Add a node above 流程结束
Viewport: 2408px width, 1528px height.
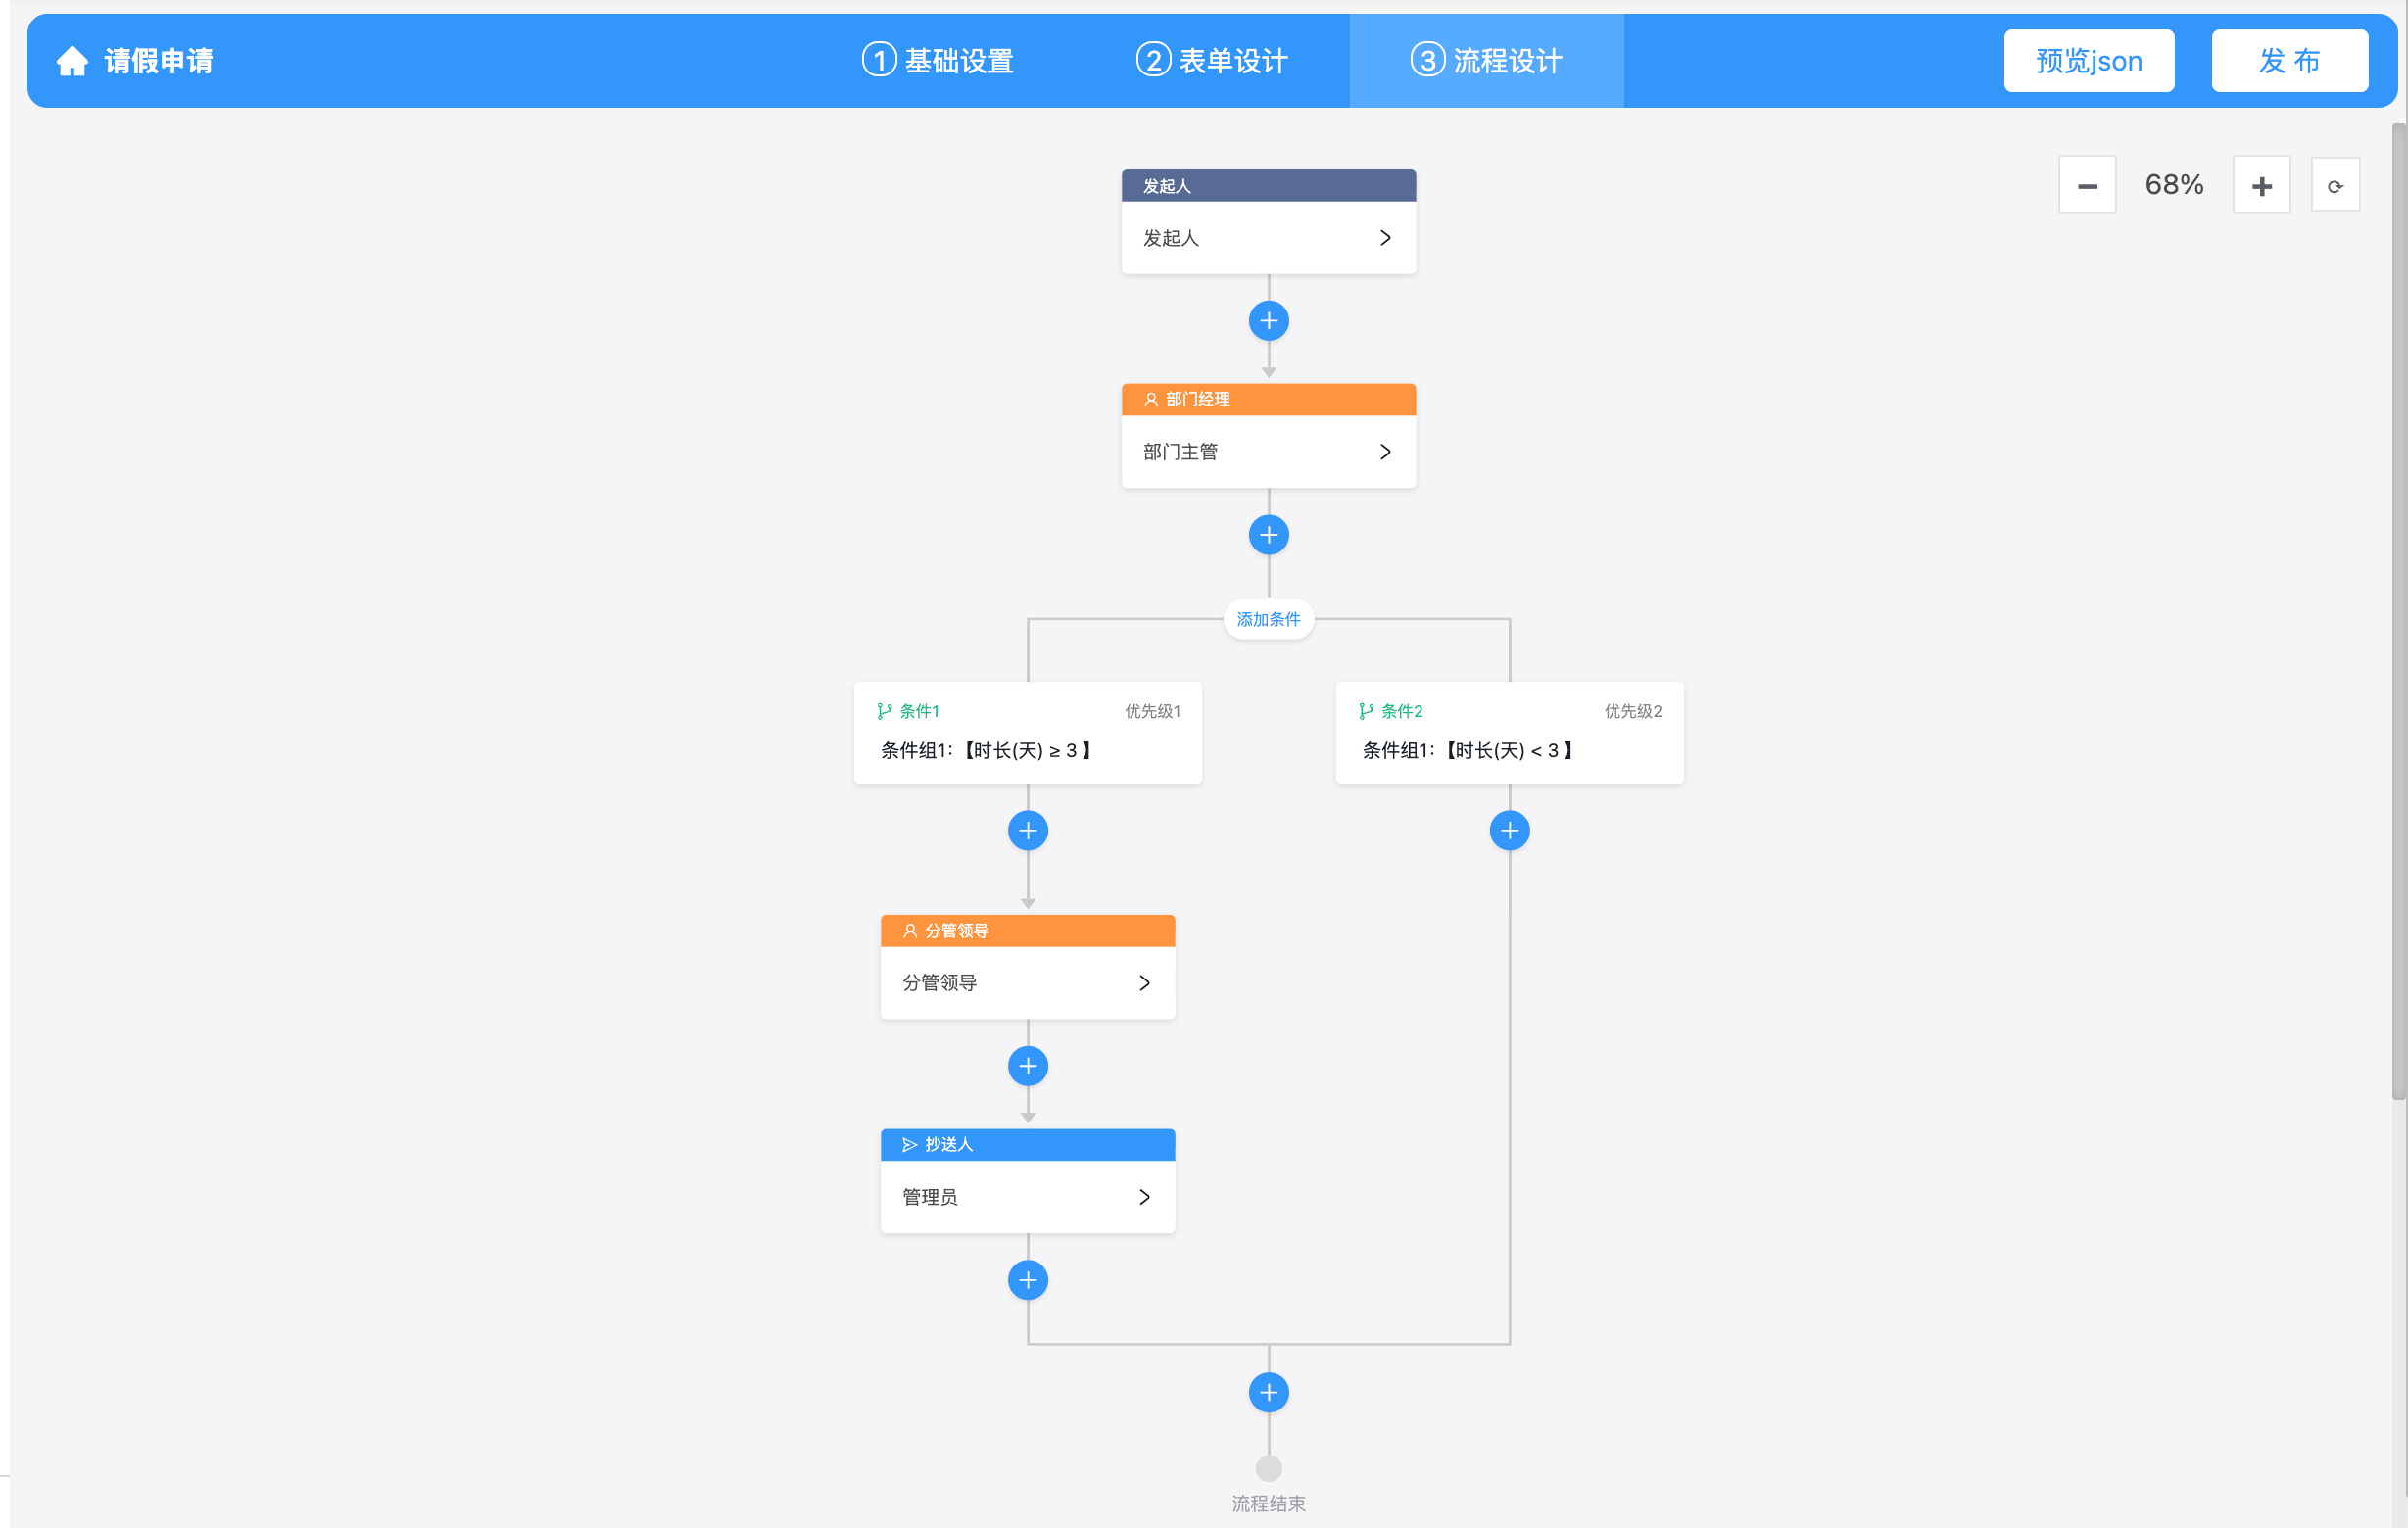1268,1393
